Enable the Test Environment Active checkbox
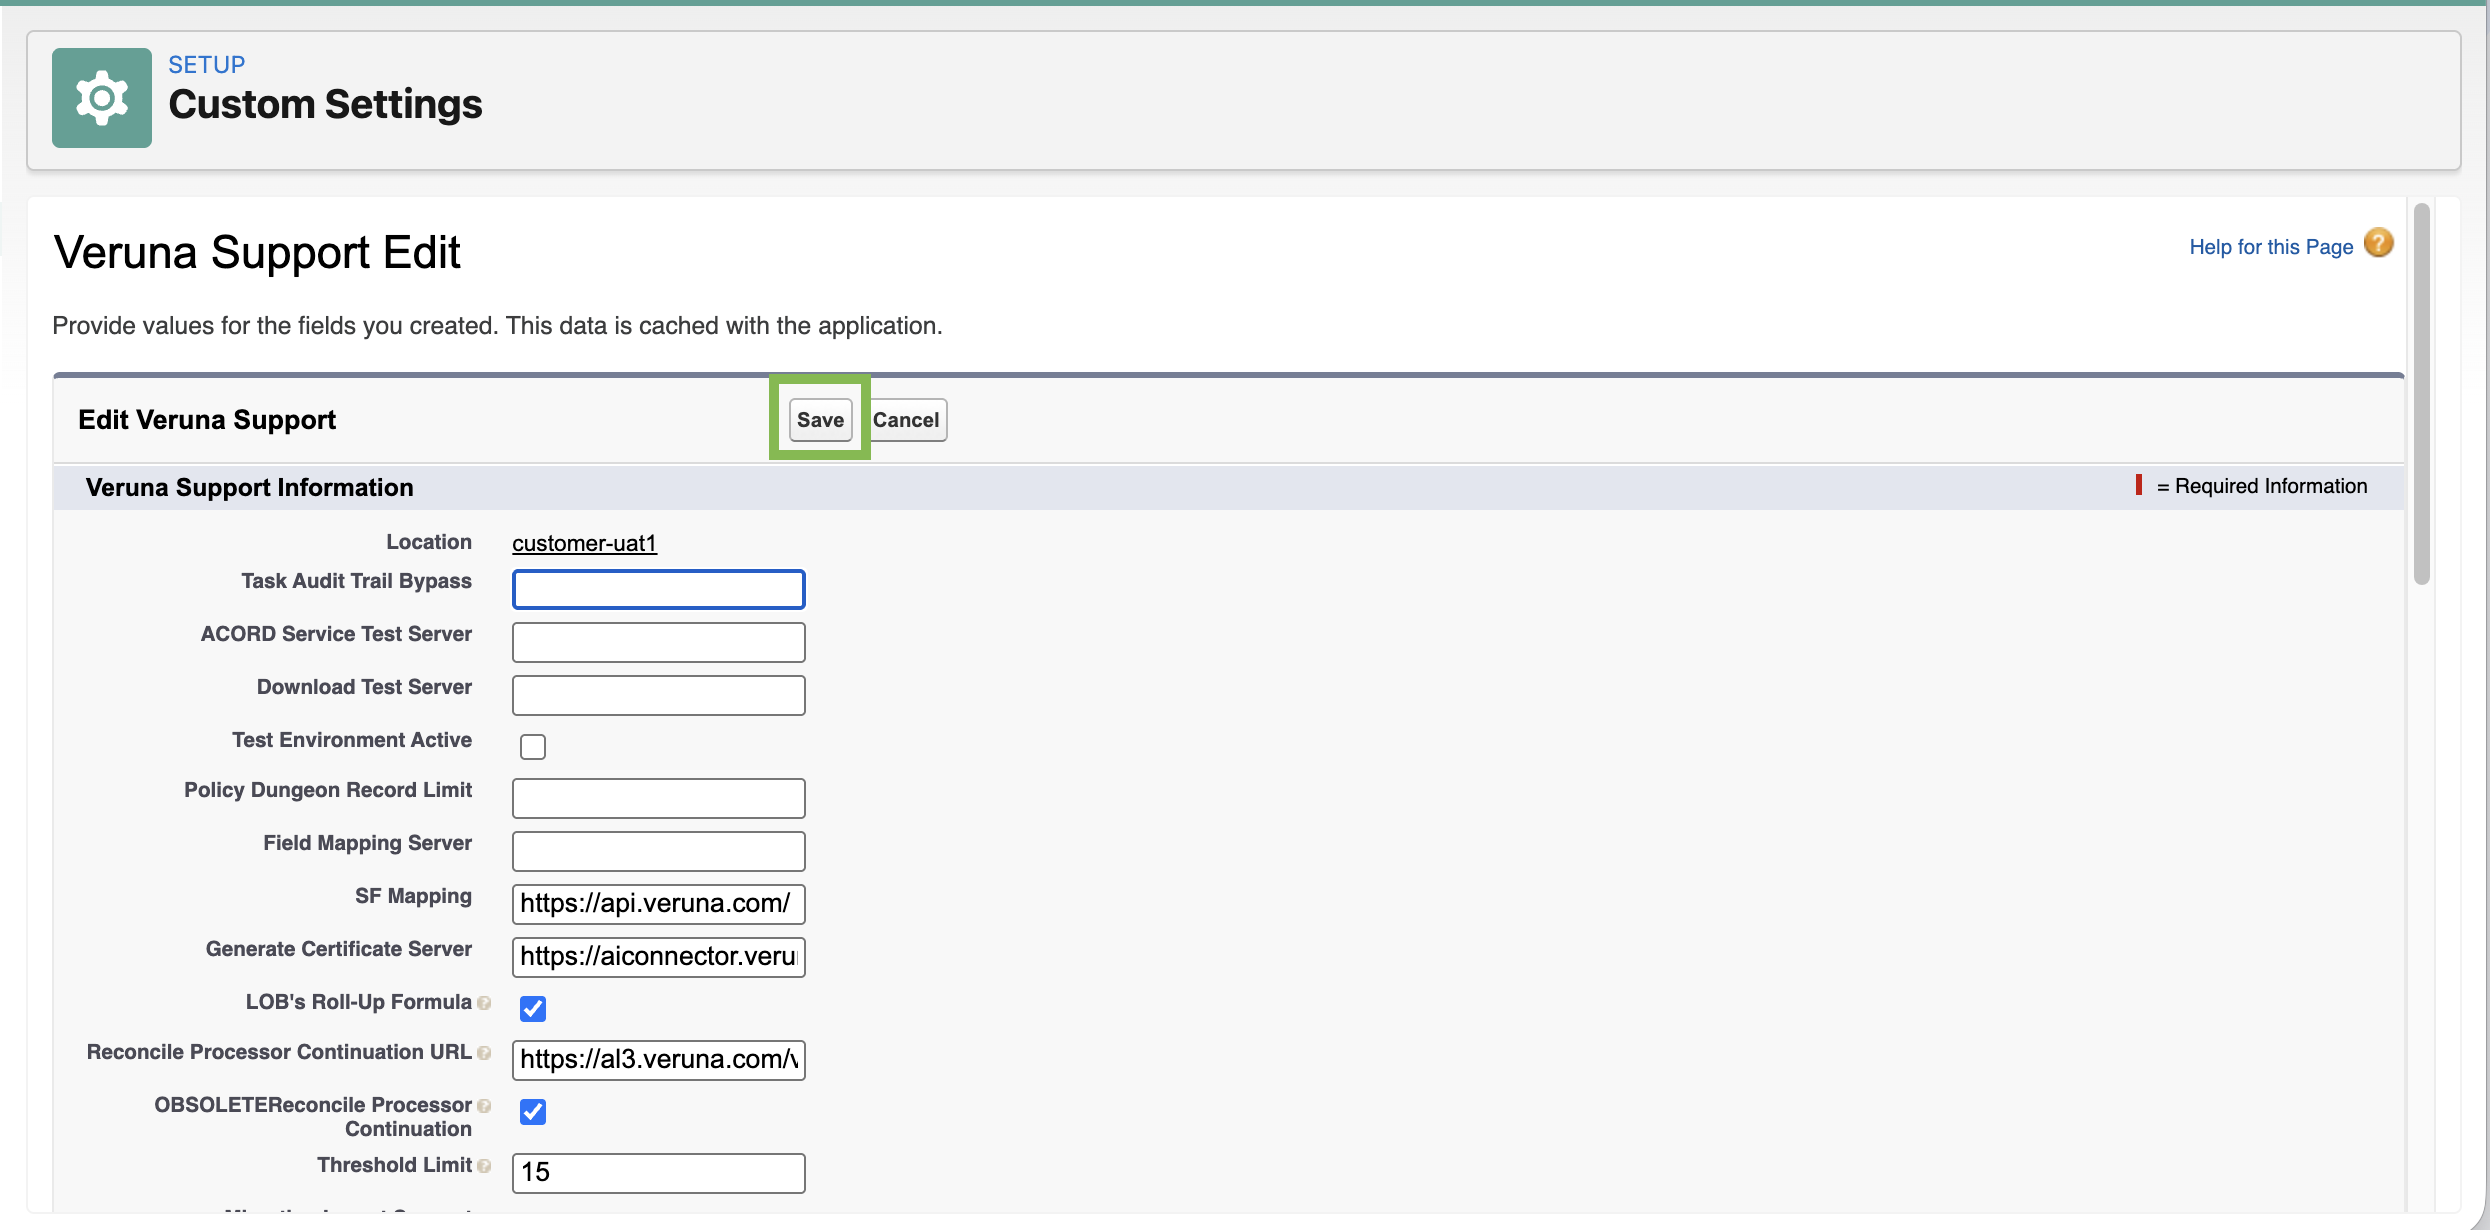Image resolution: width=2490 pixels, height=1230 pixels. coord(533,747)
